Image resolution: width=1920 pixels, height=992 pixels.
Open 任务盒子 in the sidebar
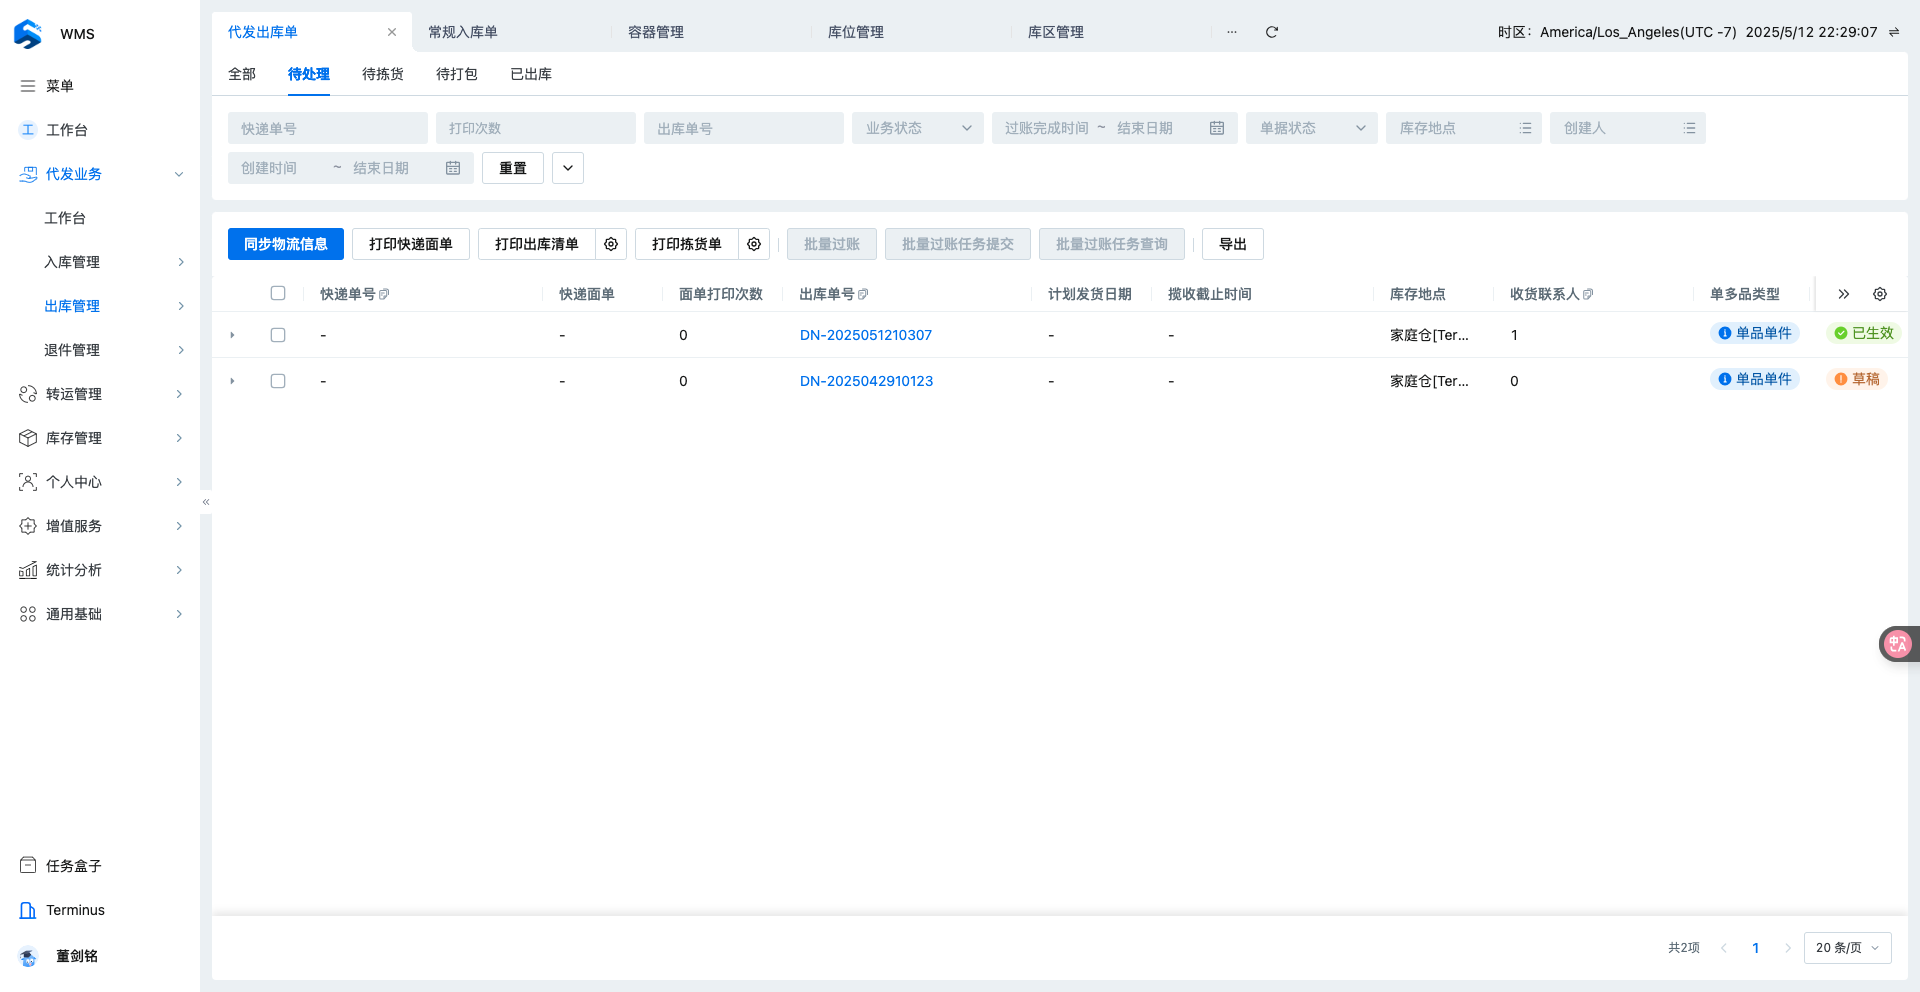tap(74, 866)
